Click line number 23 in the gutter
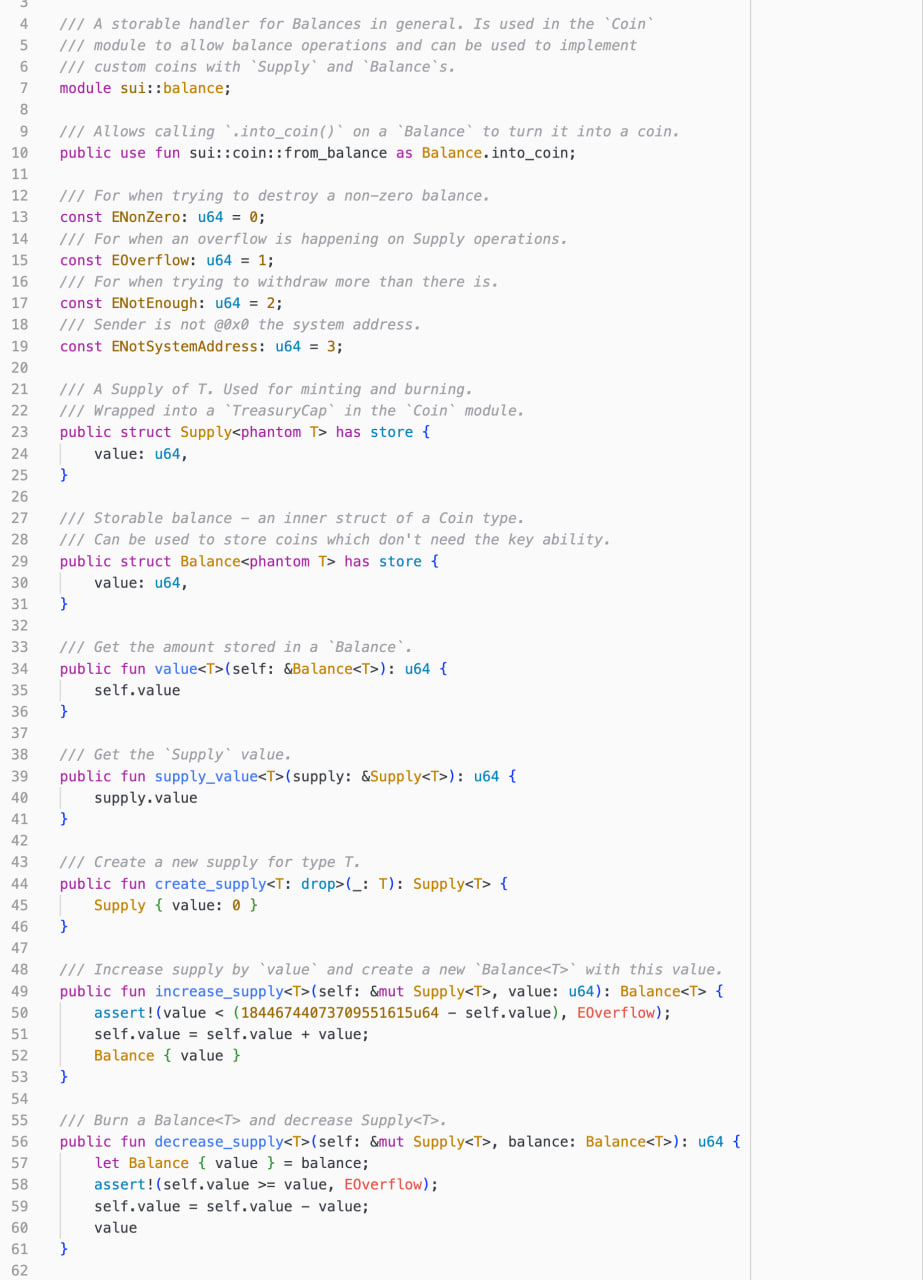923x1280 pixels. tap(20, 432)
